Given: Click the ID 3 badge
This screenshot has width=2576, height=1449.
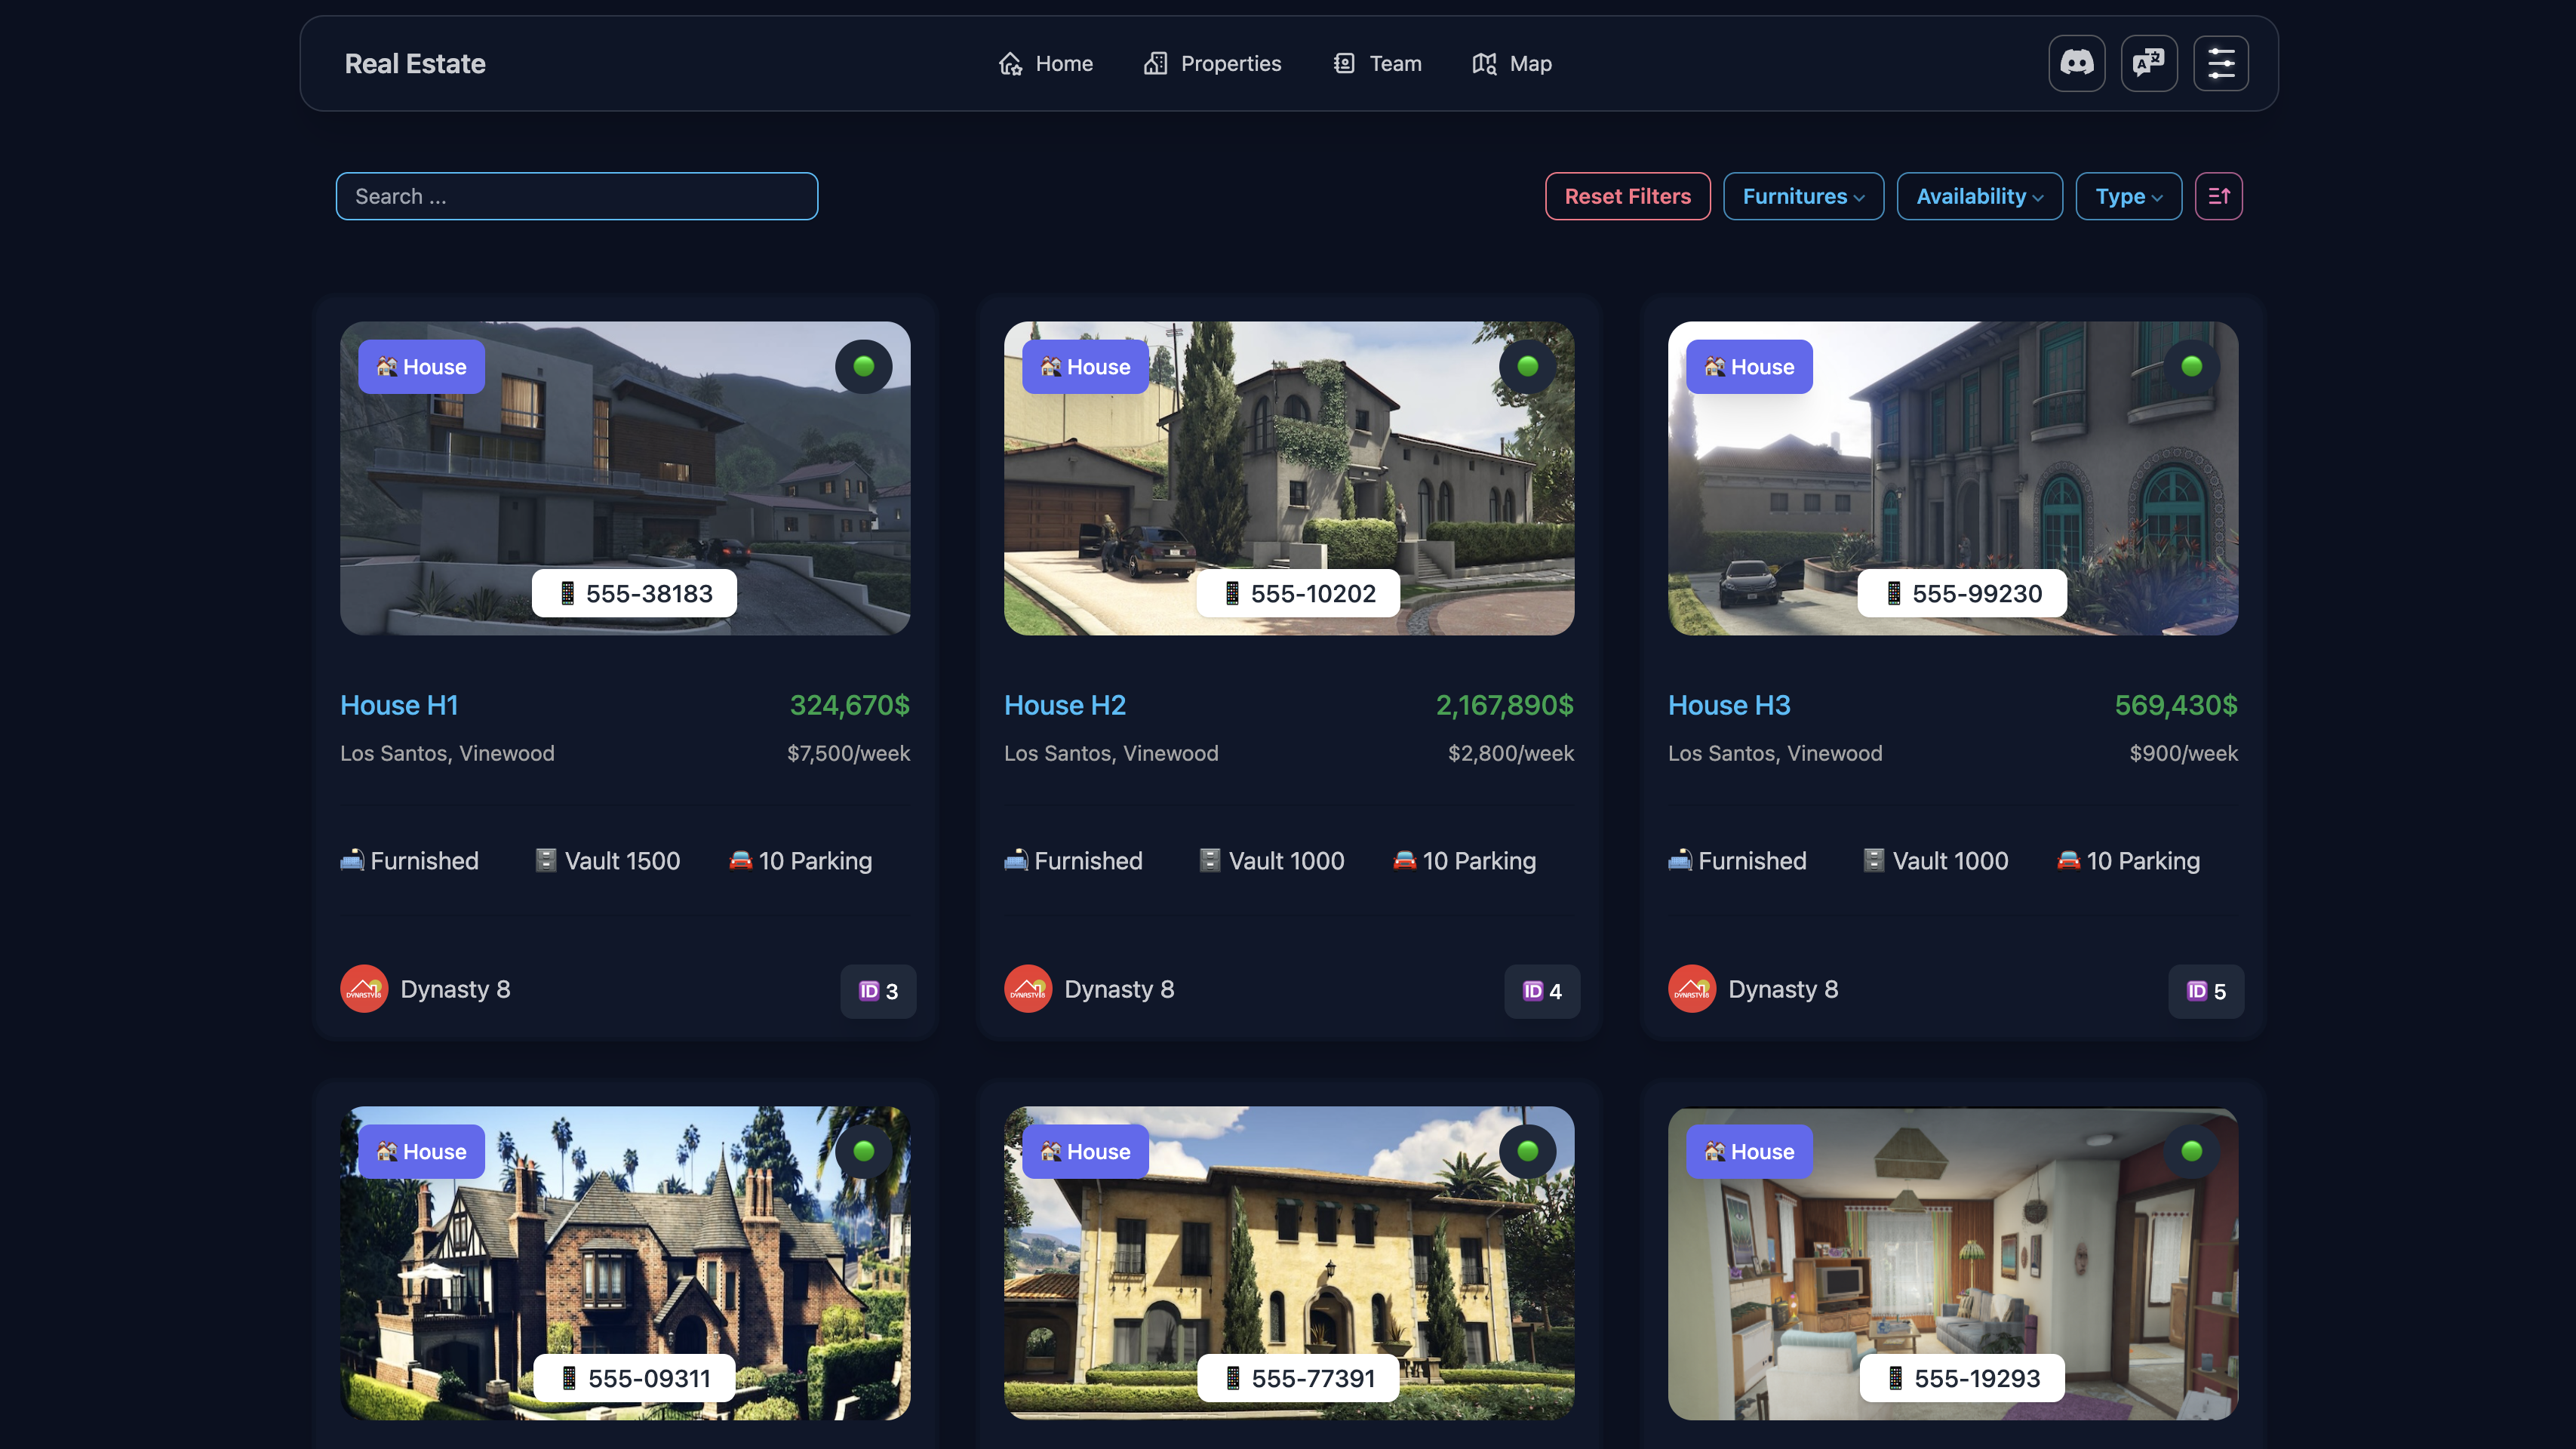Looking at the screenshot, I should pos(878,991).
